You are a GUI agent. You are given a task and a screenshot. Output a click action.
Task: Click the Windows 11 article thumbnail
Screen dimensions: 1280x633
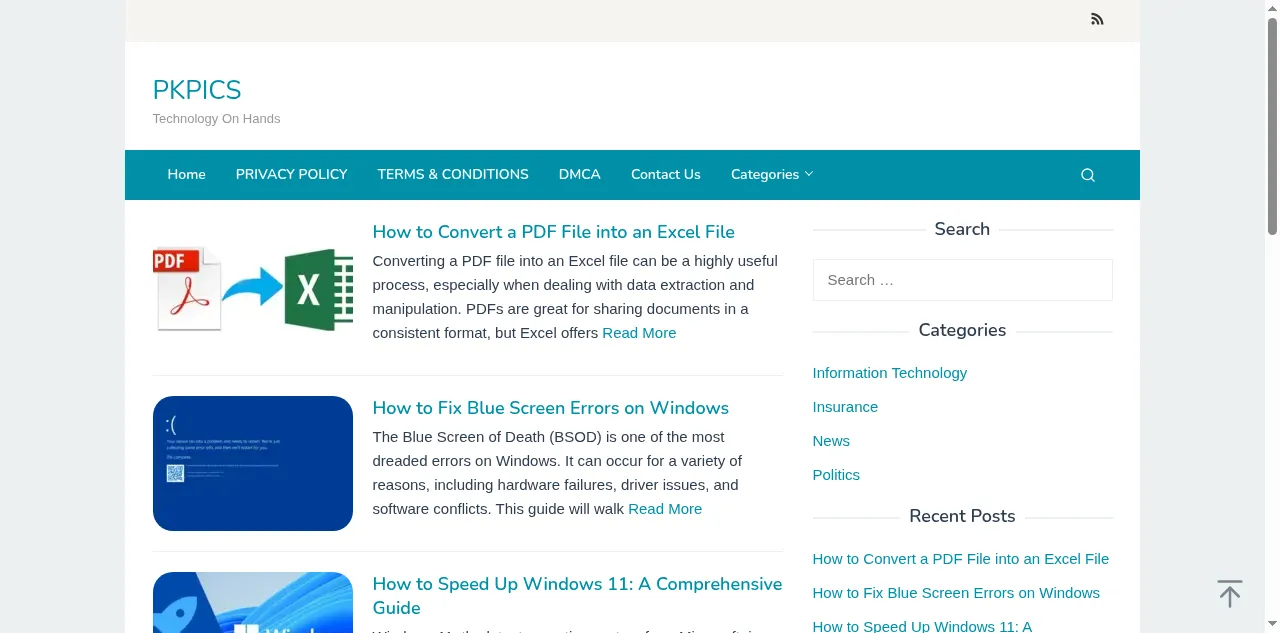coord(253,602)
